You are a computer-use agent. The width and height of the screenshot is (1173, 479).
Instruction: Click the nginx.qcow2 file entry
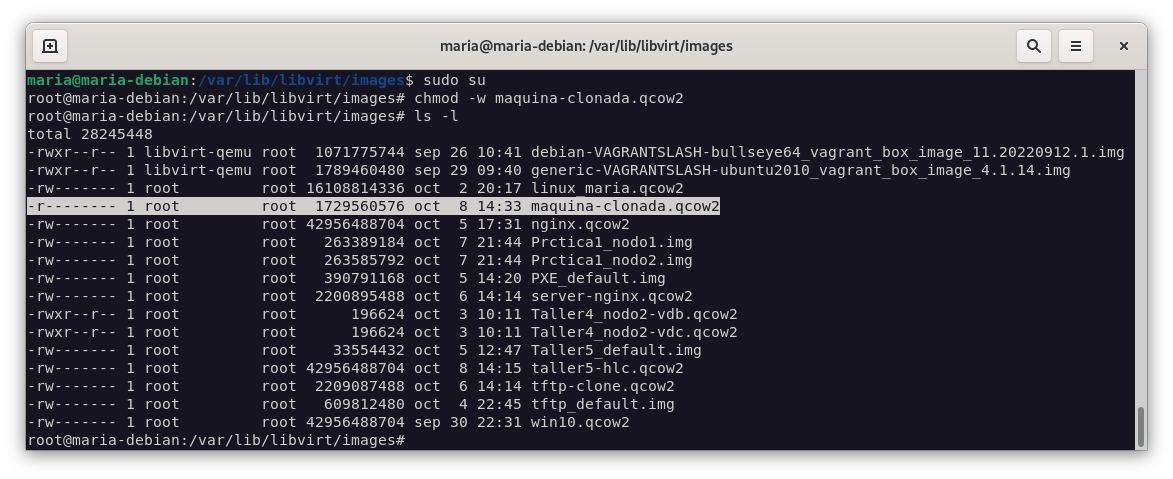pos(580,224)
